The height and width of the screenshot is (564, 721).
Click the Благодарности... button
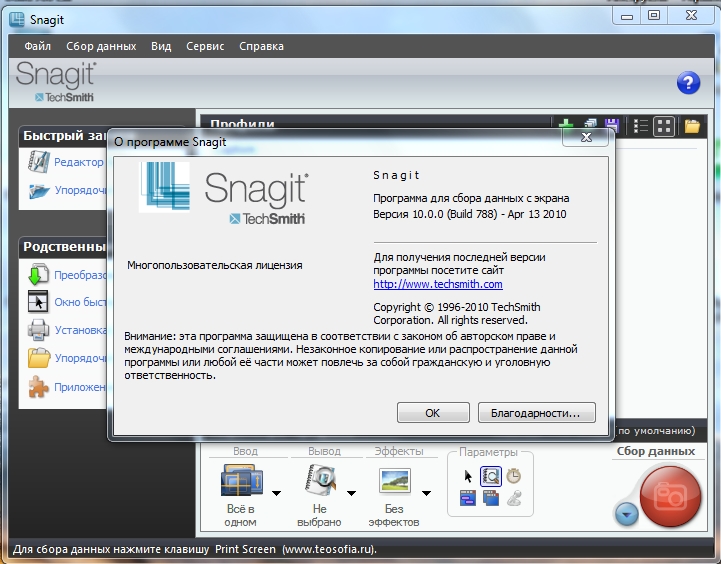tap(537, 413)
